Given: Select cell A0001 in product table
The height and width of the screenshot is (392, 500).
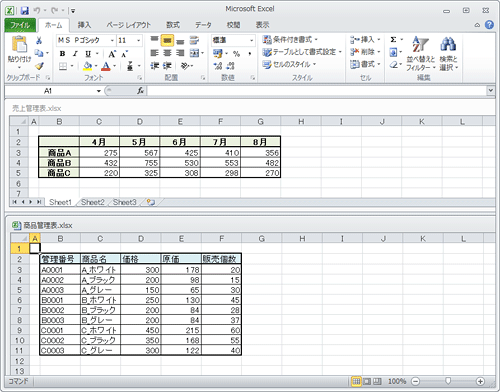Looking at the screenshot, I should [x=60, y=270].
